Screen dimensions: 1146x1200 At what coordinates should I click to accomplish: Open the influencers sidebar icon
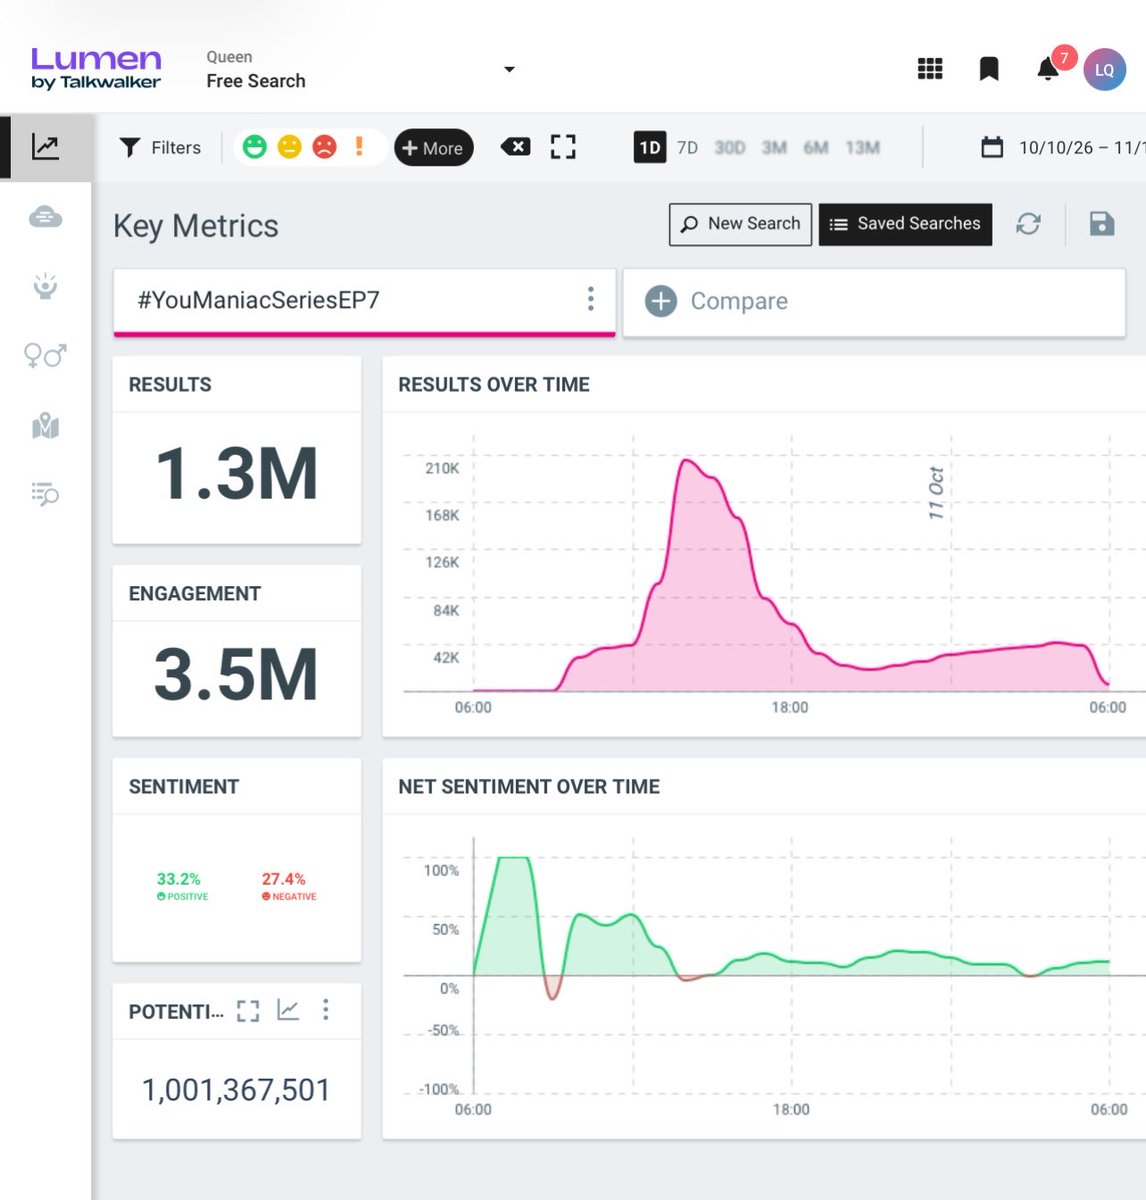click(45, 286)
